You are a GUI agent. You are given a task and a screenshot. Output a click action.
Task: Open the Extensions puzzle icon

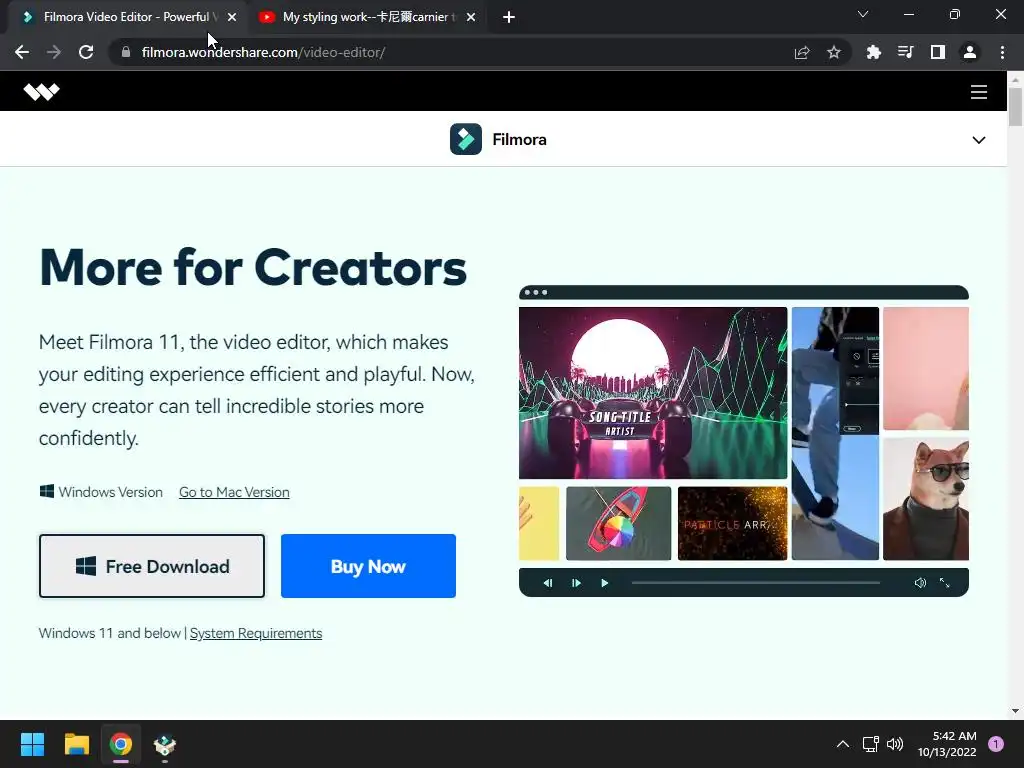coord(873,52)
